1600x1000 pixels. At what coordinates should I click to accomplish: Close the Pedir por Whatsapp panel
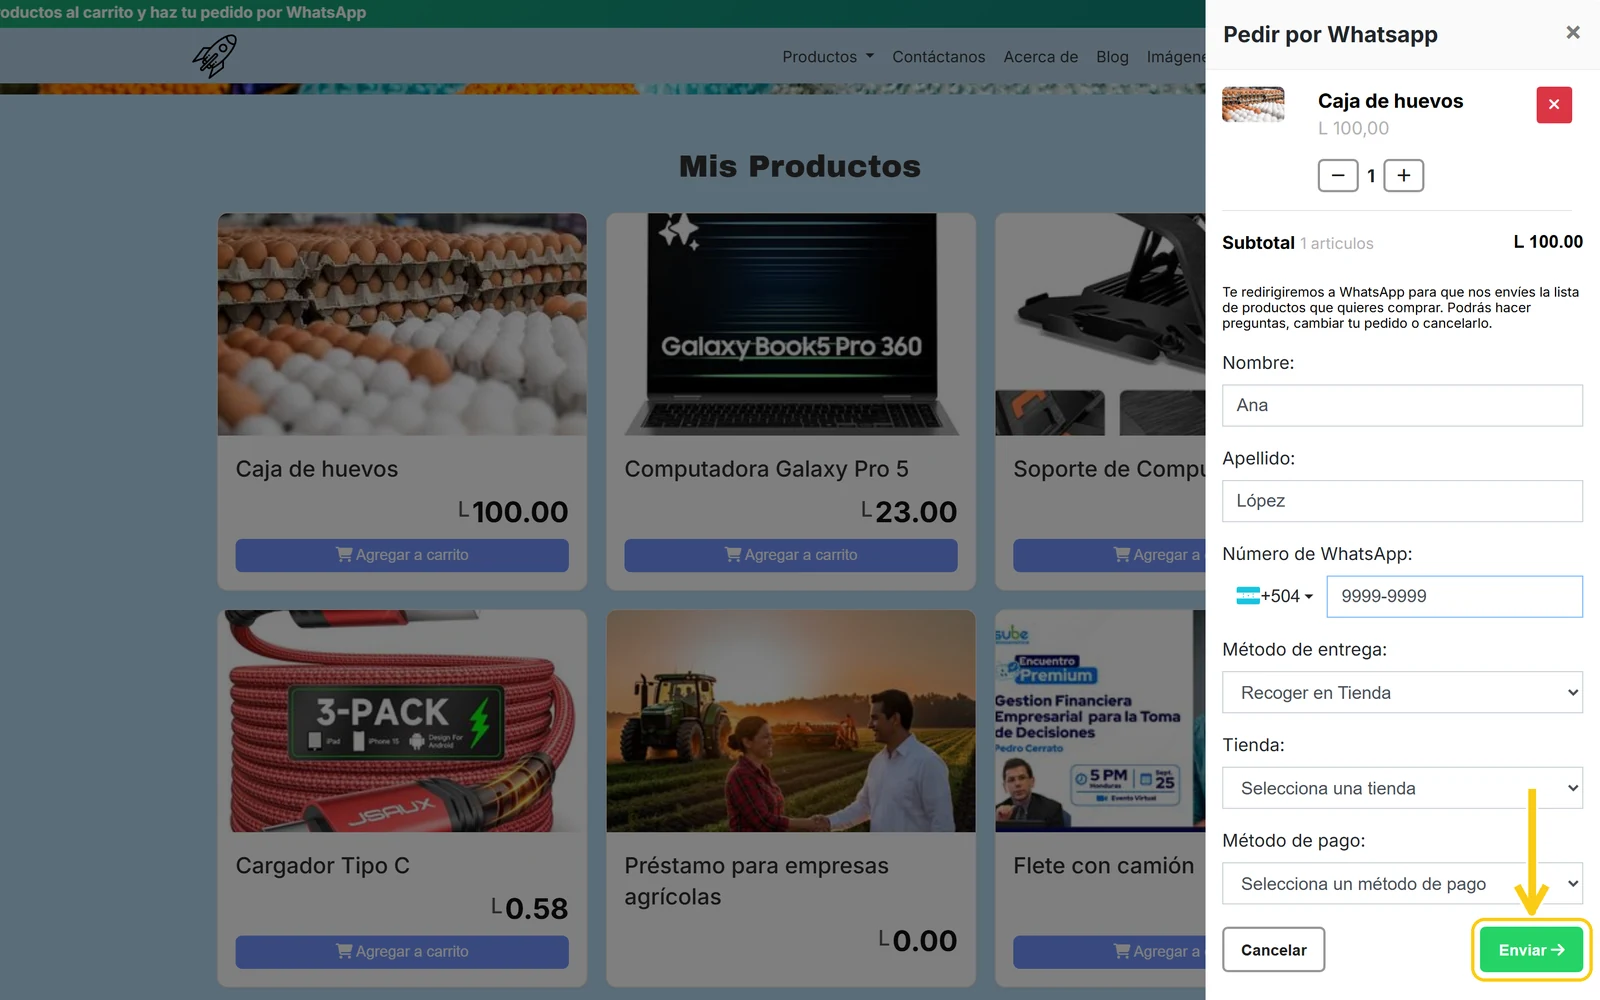tap(1573, 33)
